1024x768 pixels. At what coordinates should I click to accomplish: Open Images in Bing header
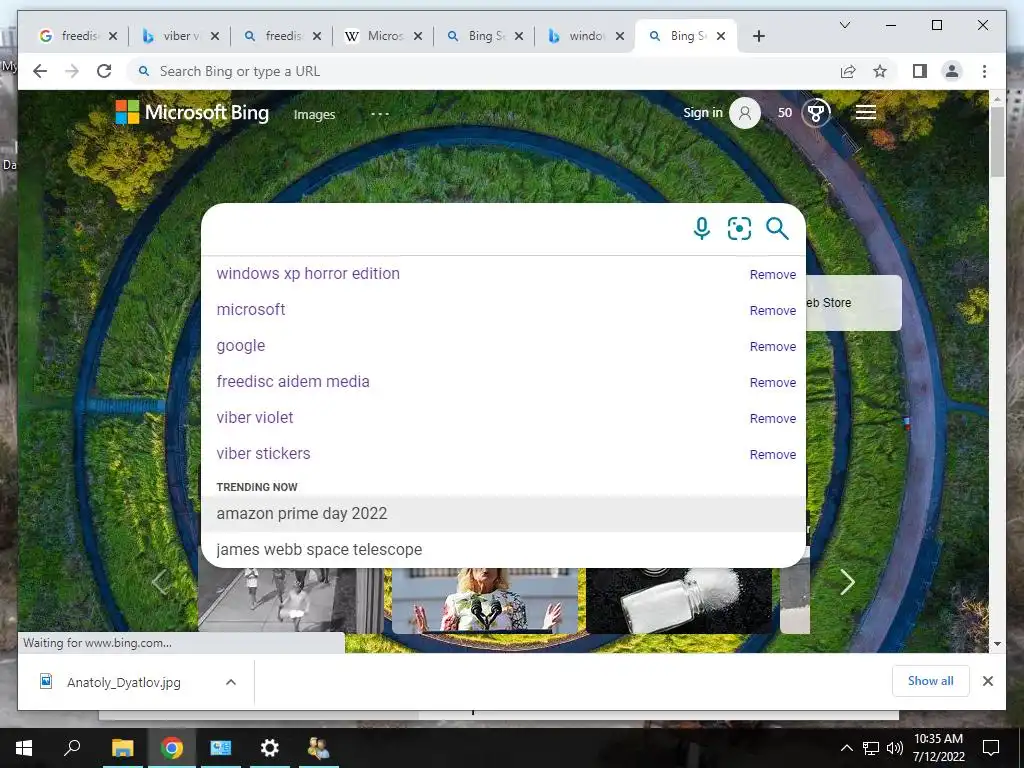click(314, 114)
